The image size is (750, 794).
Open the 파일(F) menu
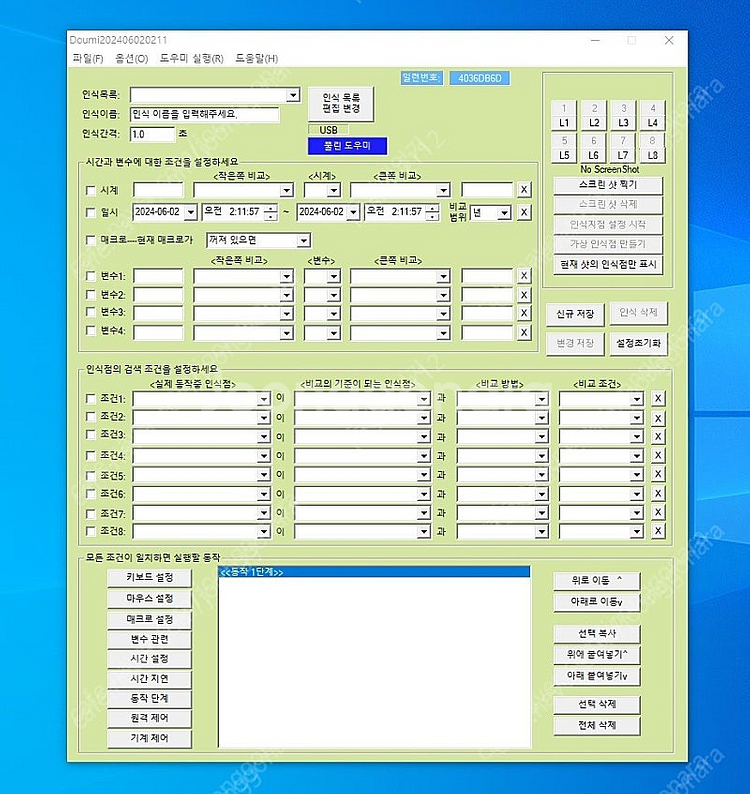point(87,58)
